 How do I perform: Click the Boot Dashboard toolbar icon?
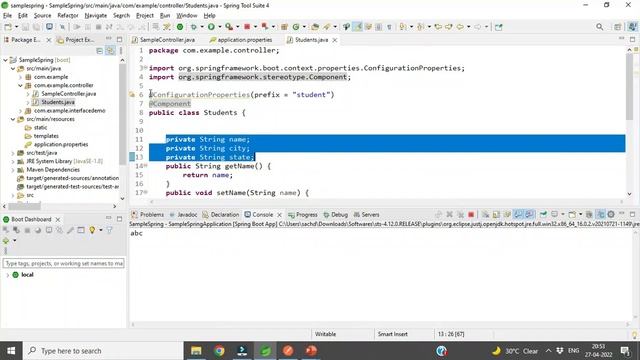180,27
